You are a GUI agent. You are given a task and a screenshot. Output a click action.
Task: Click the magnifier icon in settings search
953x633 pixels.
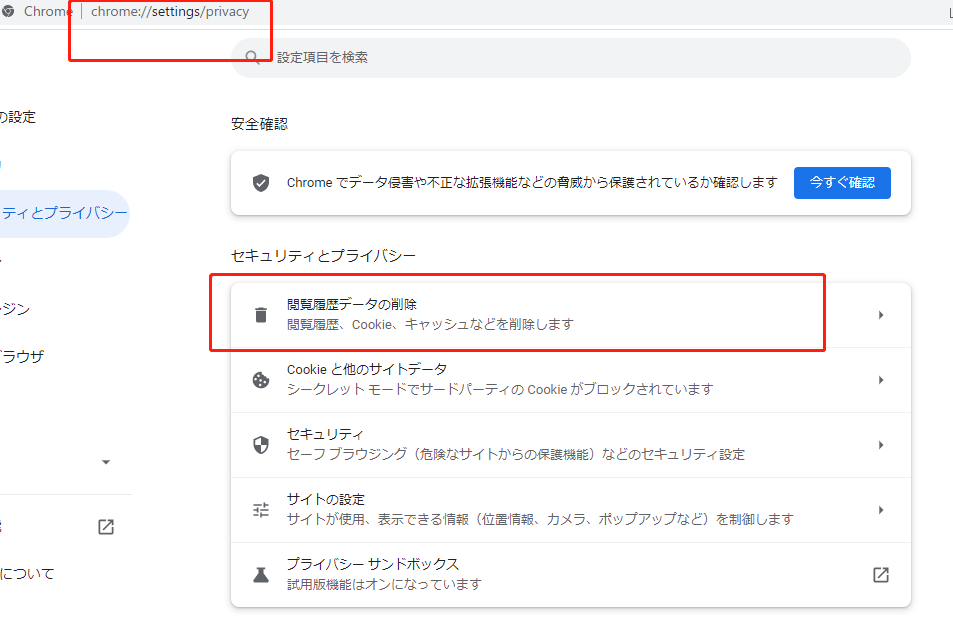point(252,57)
